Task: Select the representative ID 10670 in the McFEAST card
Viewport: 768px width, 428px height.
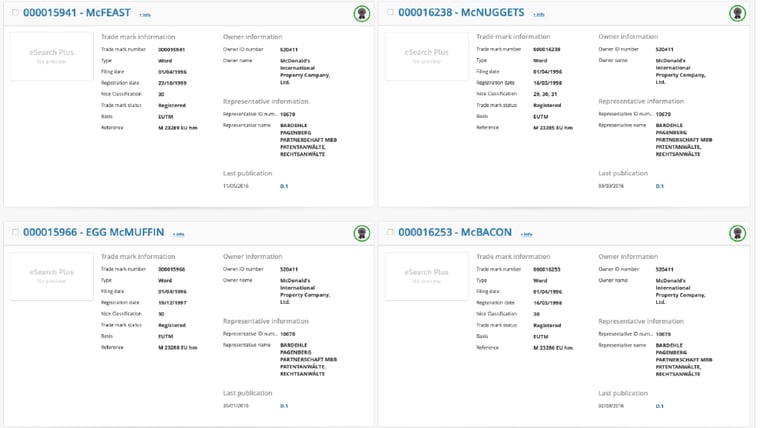Action: coord(288,114)
